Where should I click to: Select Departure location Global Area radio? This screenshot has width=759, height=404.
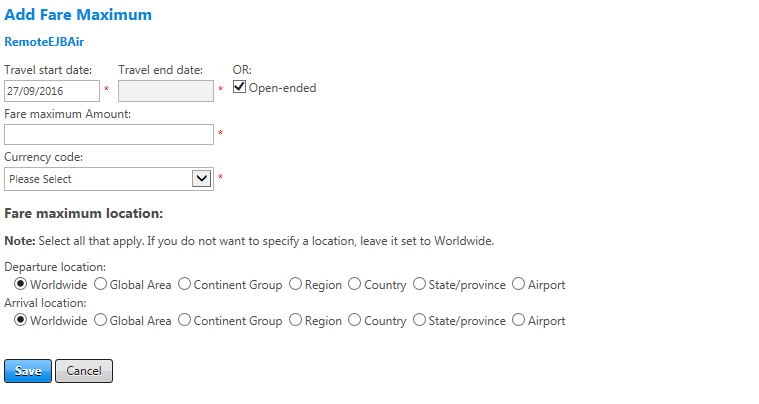[100, 285]
